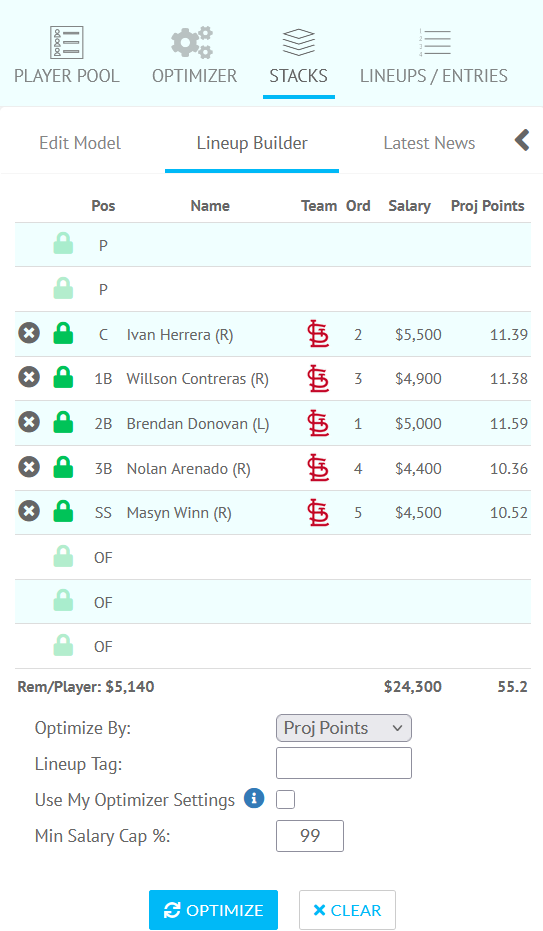Viewport: 543px width, 931px height.
Task: Remove Nolan Arenado from lineup
Action: (29, 467)
